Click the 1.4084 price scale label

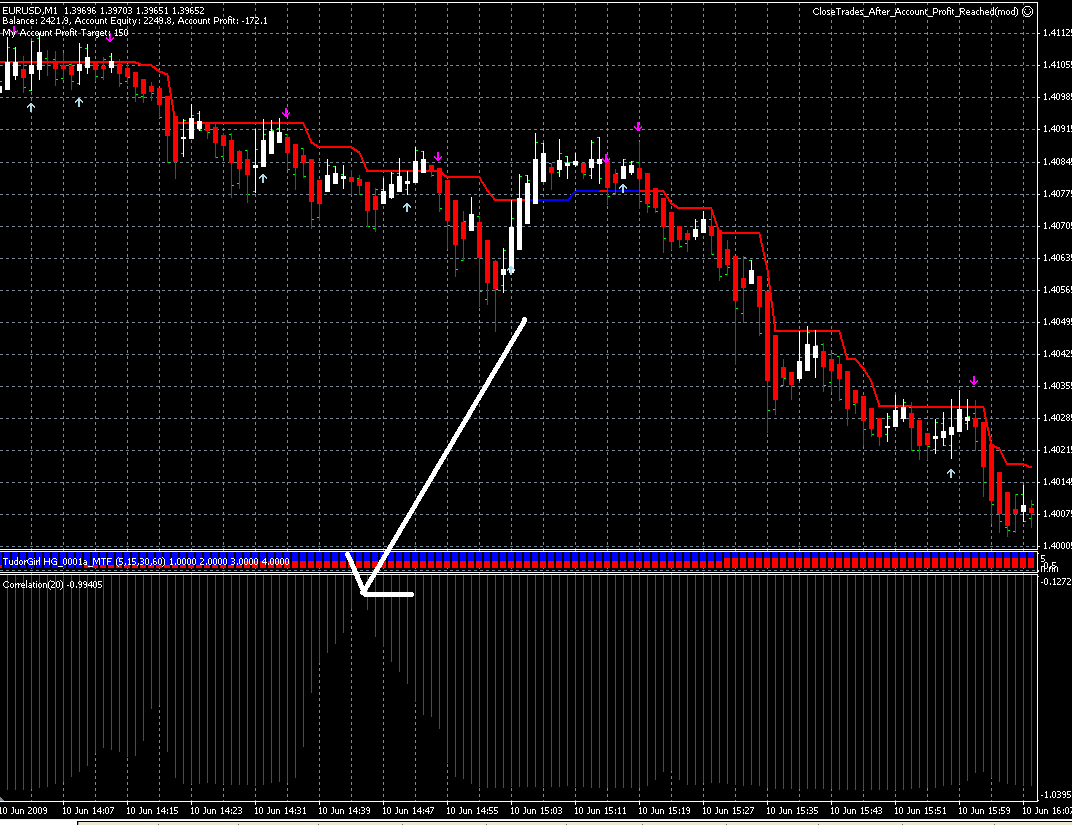(x=1057, y=162)
